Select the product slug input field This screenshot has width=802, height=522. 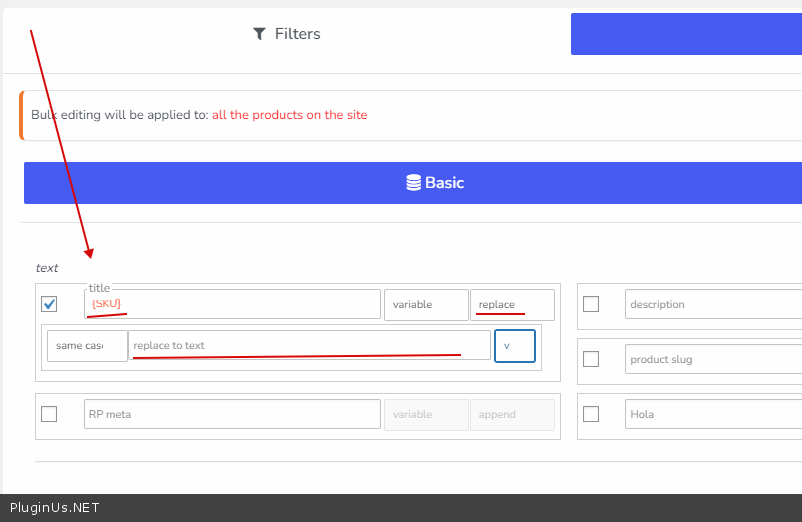[714, 359]
